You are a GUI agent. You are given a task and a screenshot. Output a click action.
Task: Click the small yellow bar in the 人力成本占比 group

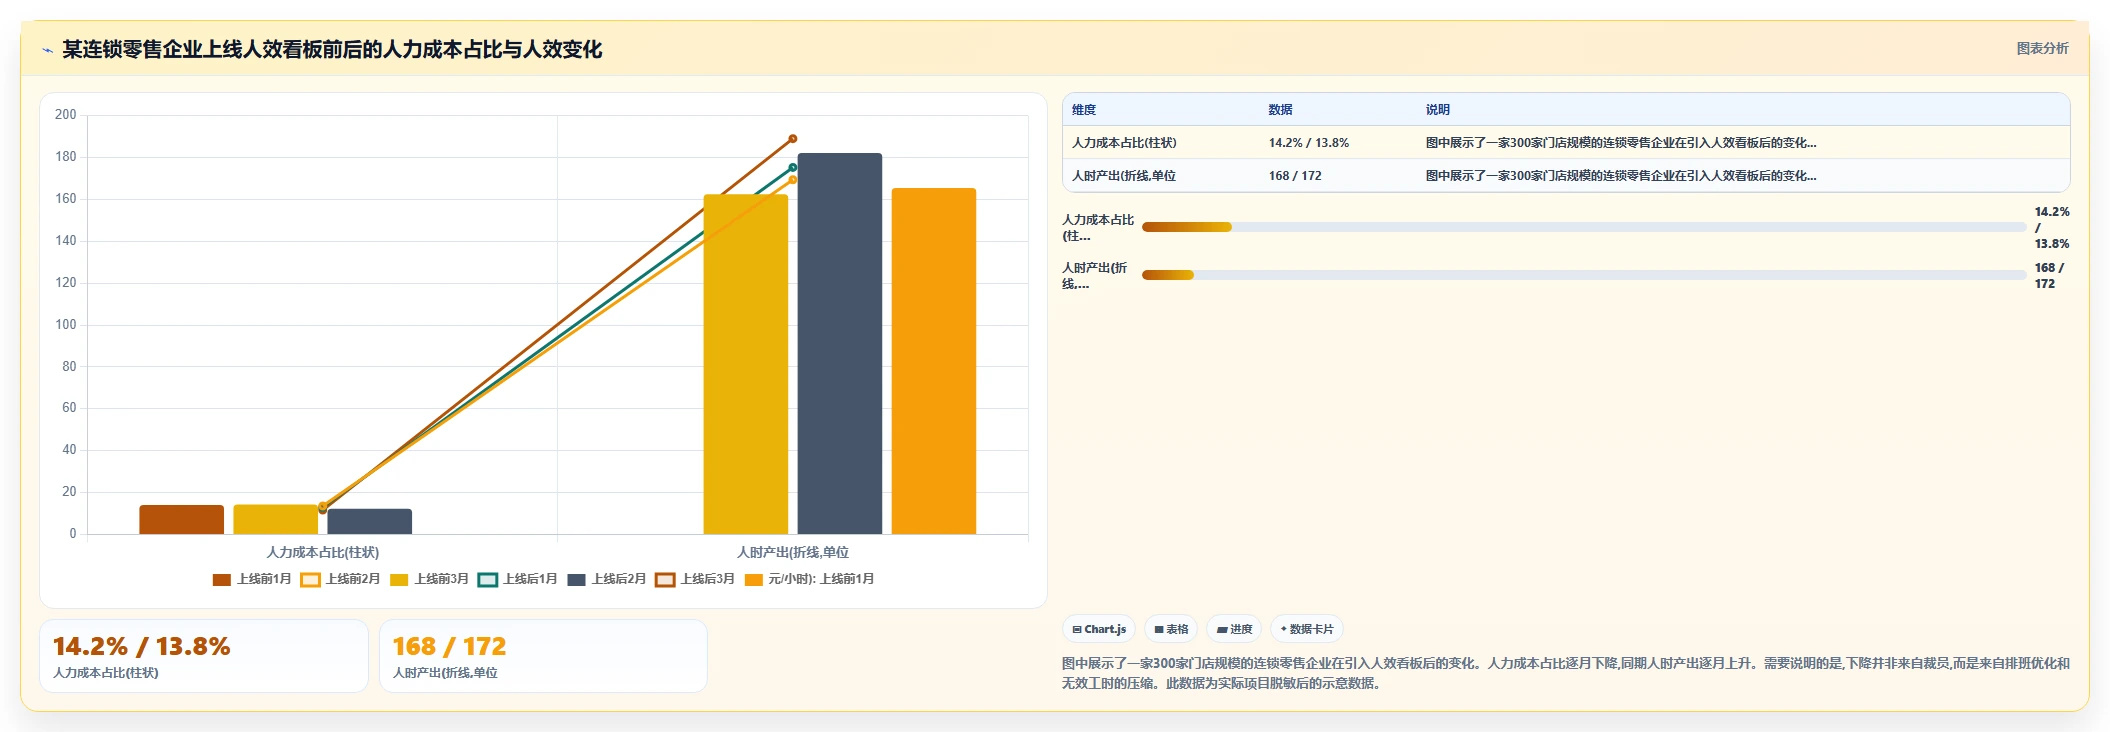pos(276,520)
